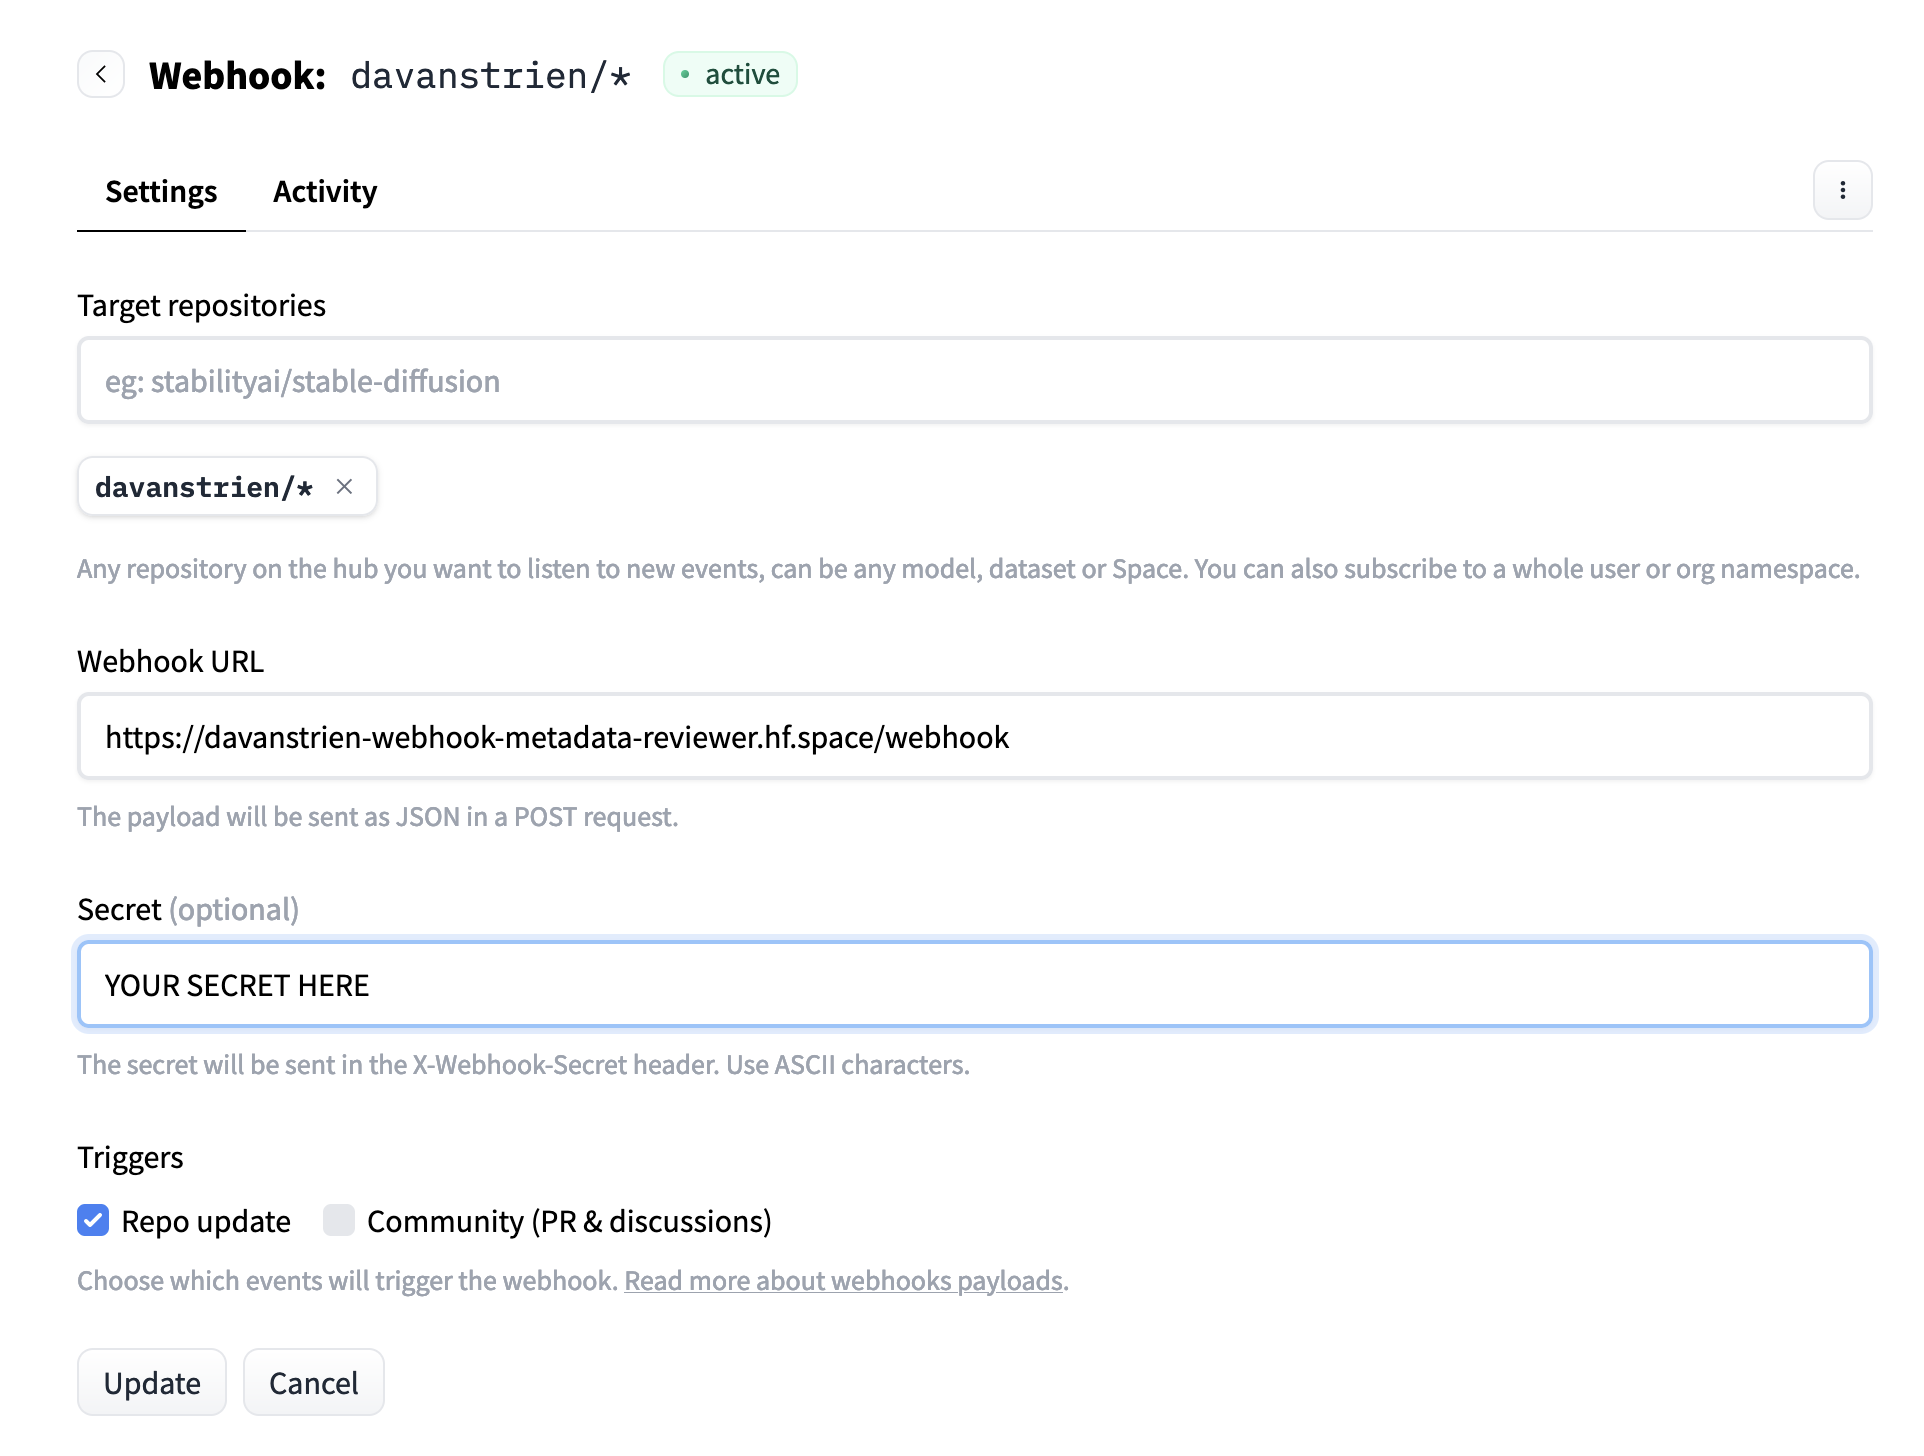This screenshot has width=1924, height=1456.
Task: Click Update to save the webhook
Action: pyautogui.click(x=151, y=1382)
